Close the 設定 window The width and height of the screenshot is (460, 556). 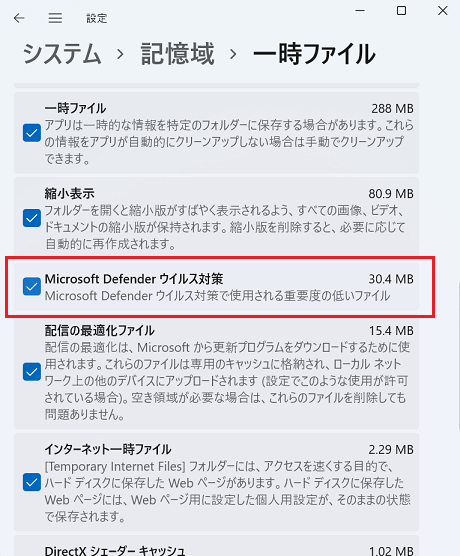(x=443, y=11)
